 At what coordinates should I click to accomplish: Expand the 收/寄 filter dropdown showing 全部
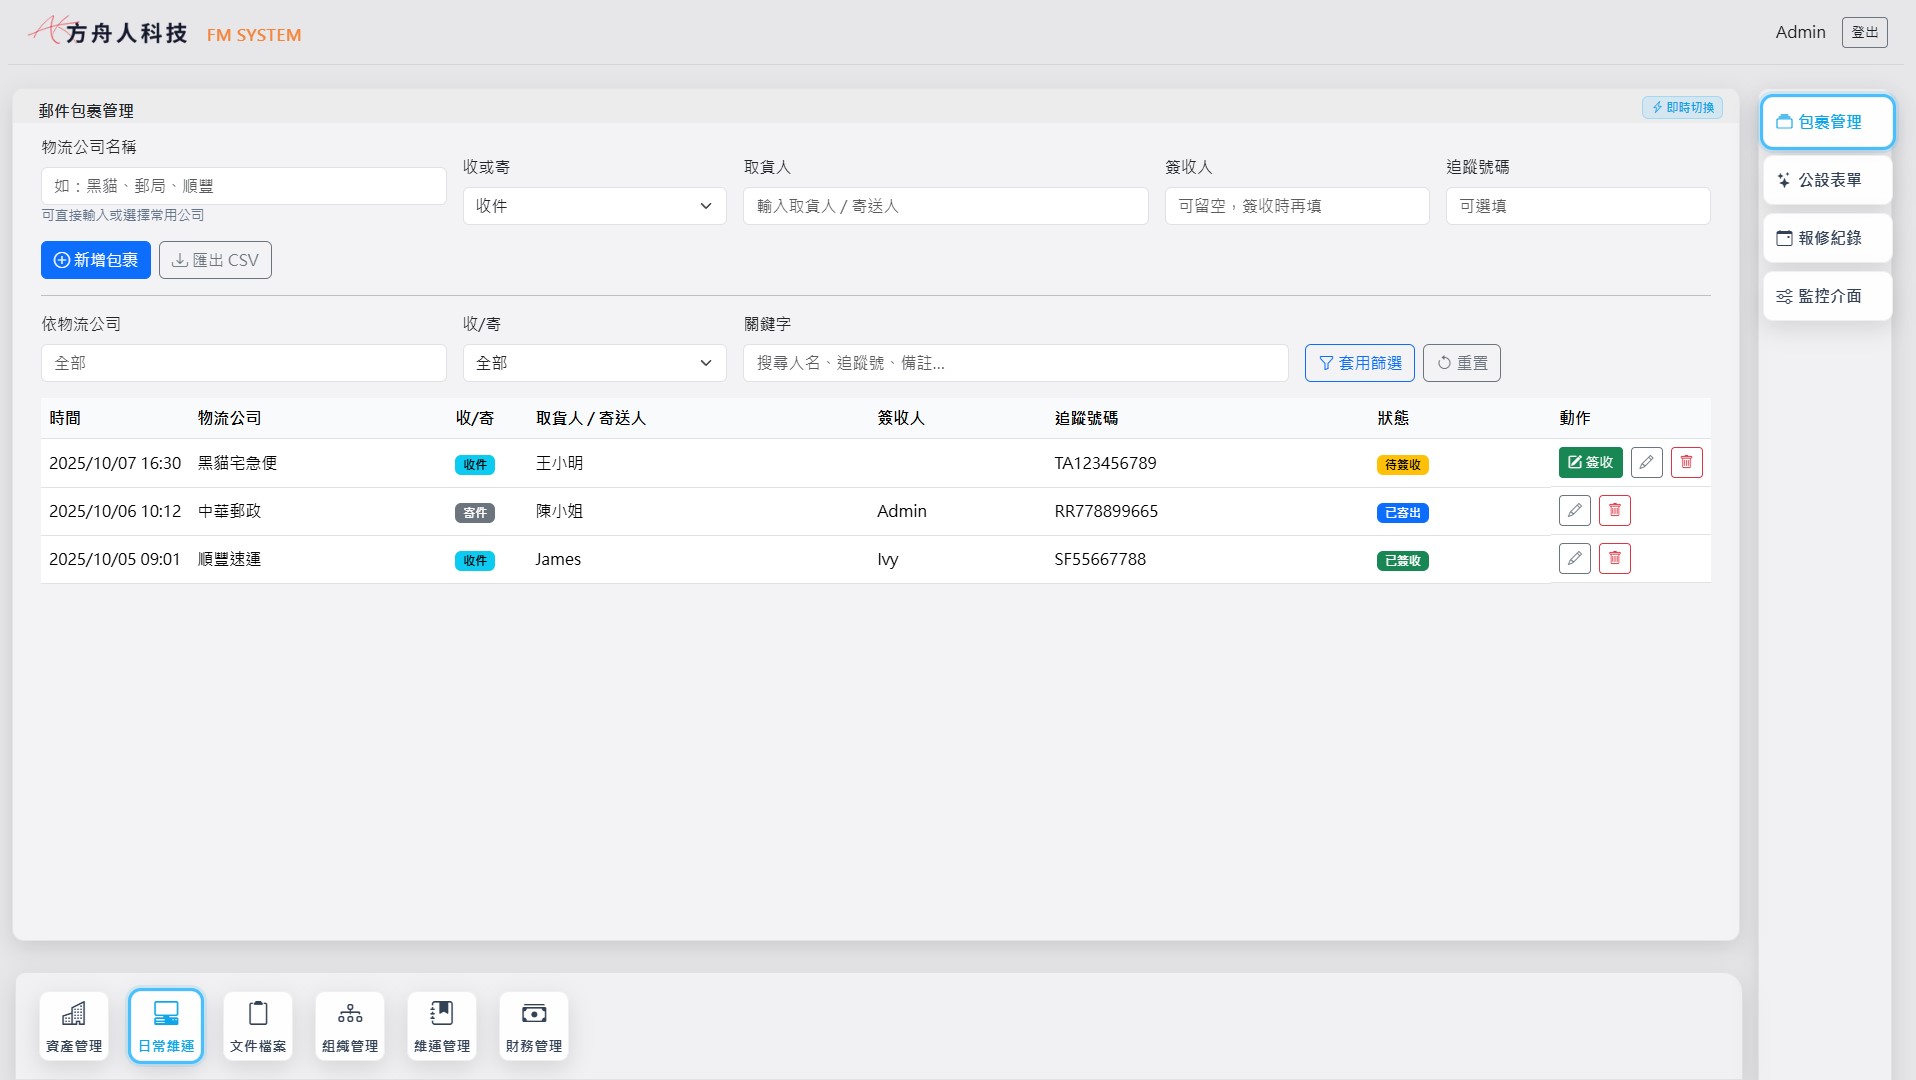click(x=594, y=363)
